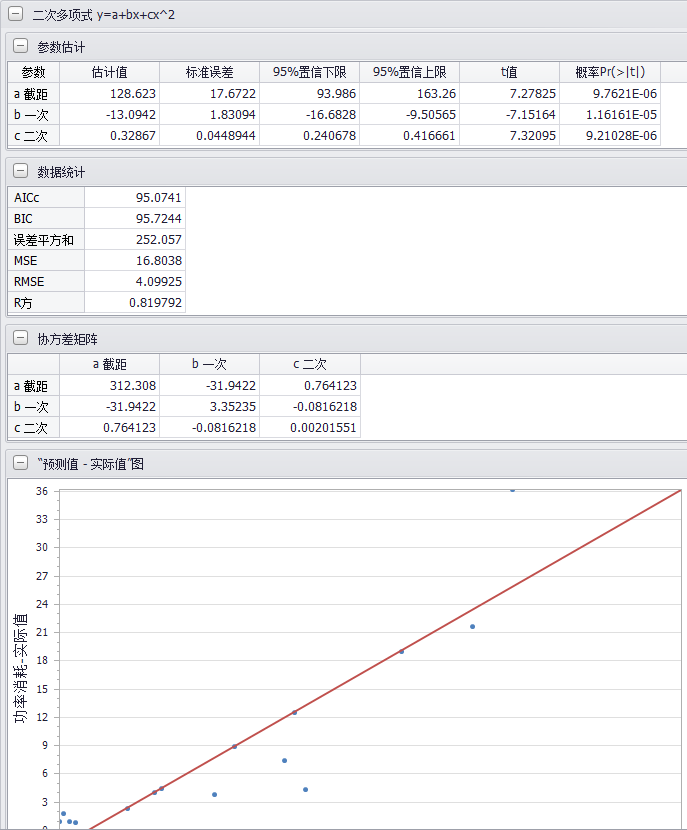The width and height of the screenshot is (687, 830).
Task: Select covariance value 3.35235
Action: 210,407
